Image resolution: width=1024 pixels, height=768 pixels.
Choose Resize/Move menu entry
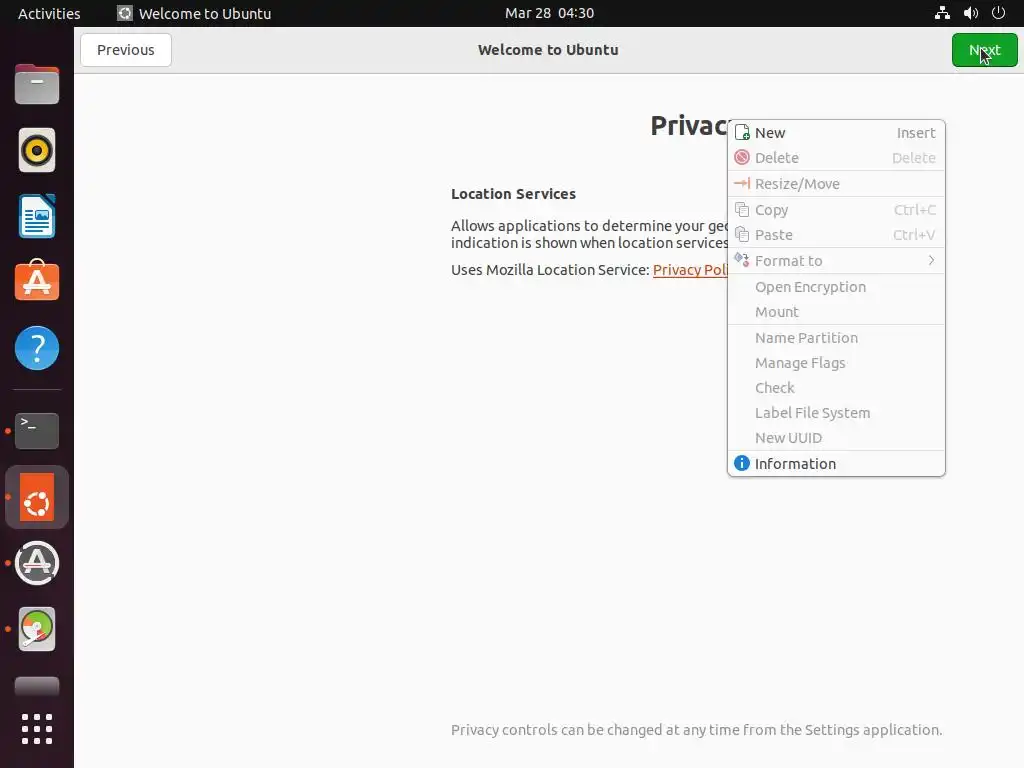pos(836,184)
